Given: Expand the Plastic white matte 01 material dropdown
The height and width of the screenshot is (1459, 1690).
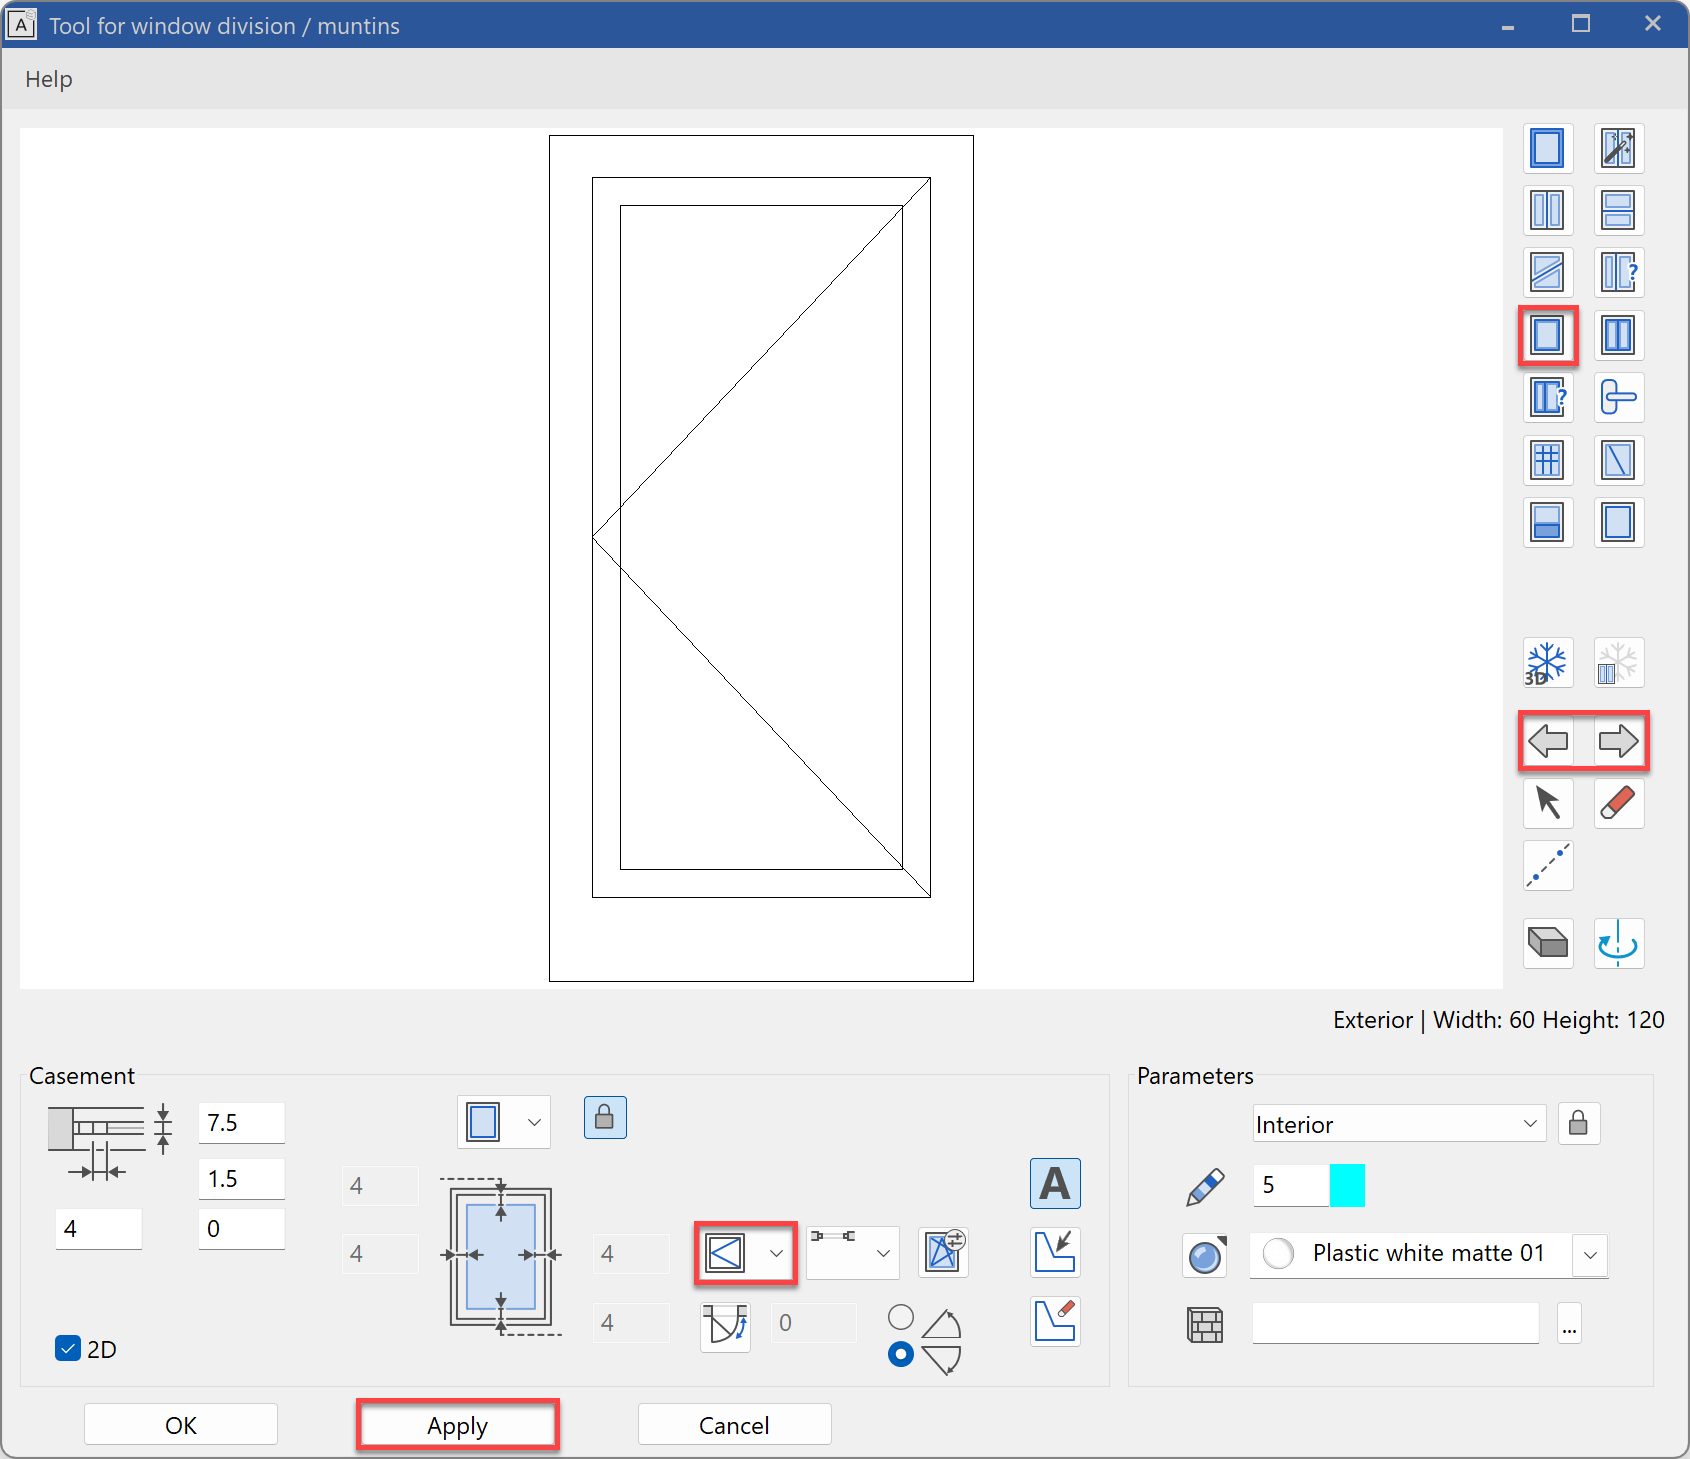Looking at the screenshot, I should click(1590, 1254).
